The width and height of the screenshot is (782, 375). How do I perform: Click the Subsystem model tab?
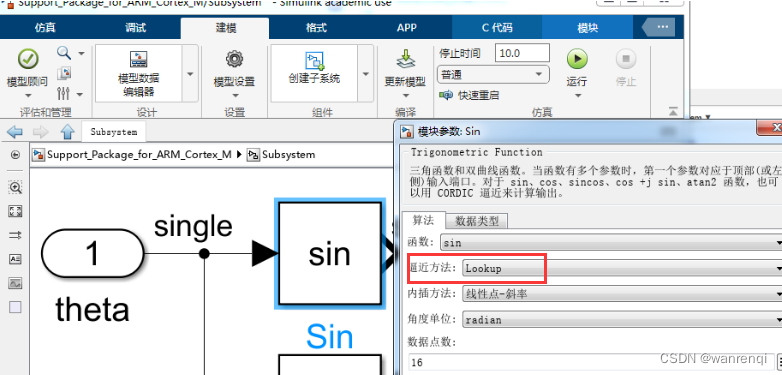(114, 132)
